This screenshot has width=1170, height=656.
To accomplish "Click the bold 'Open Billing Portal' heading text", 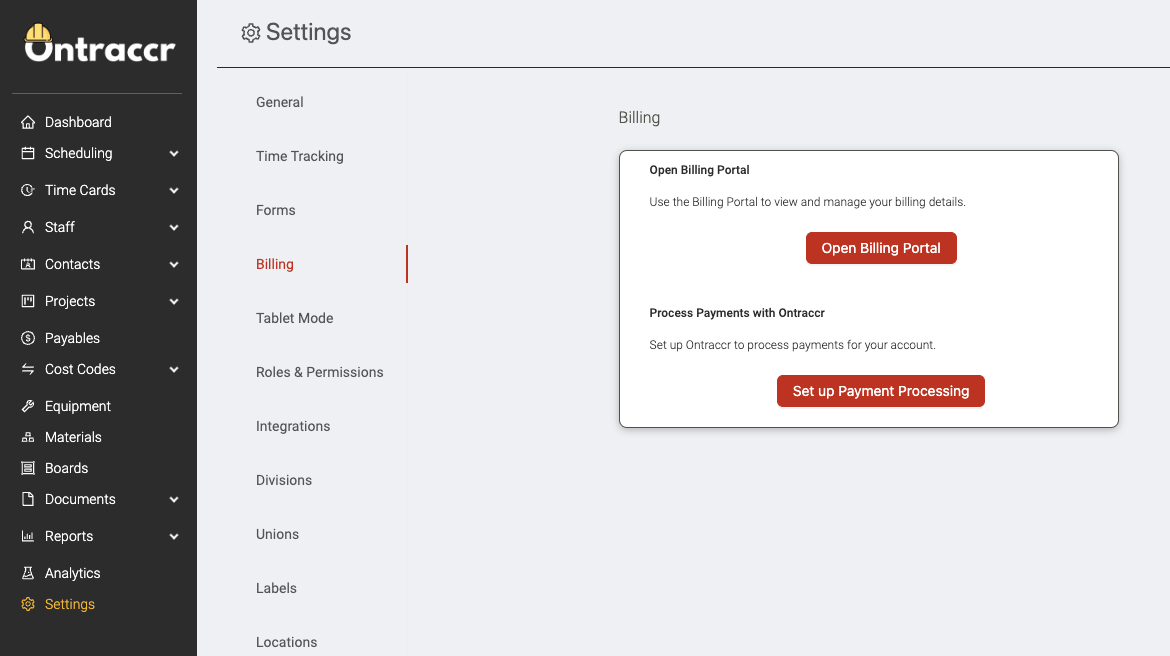I will (x=699, y=170).
